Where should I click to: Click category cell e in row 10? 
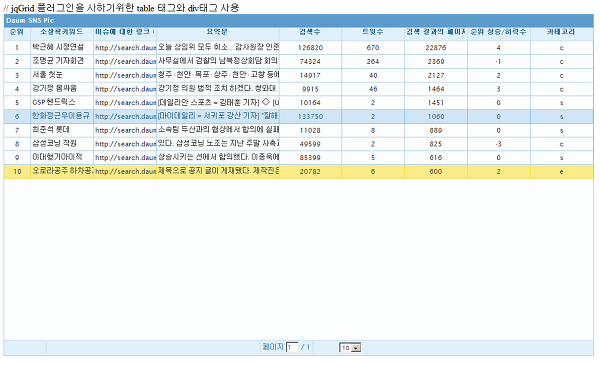pyautogui.click(x=561, y=172)
